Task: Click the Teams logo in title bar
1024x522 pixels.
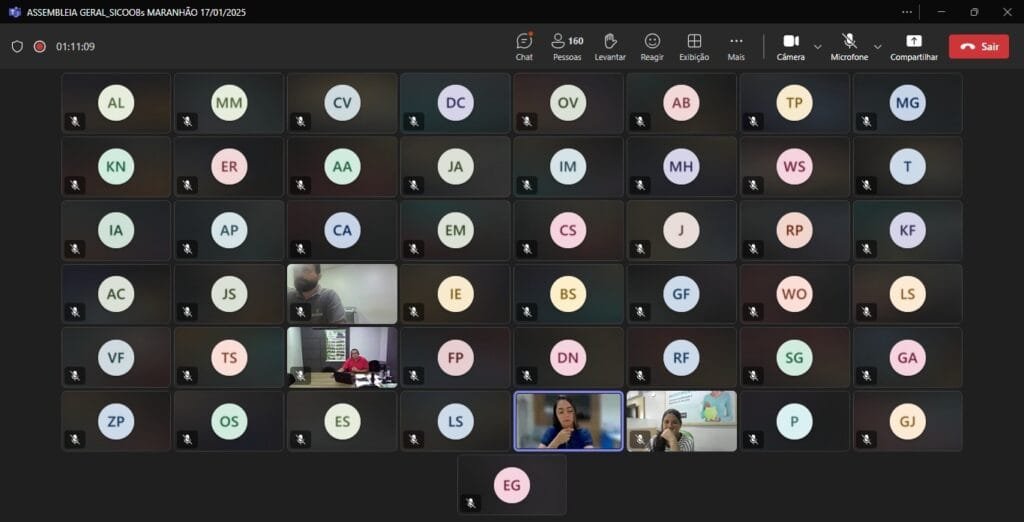Action: tap(14, 12)
